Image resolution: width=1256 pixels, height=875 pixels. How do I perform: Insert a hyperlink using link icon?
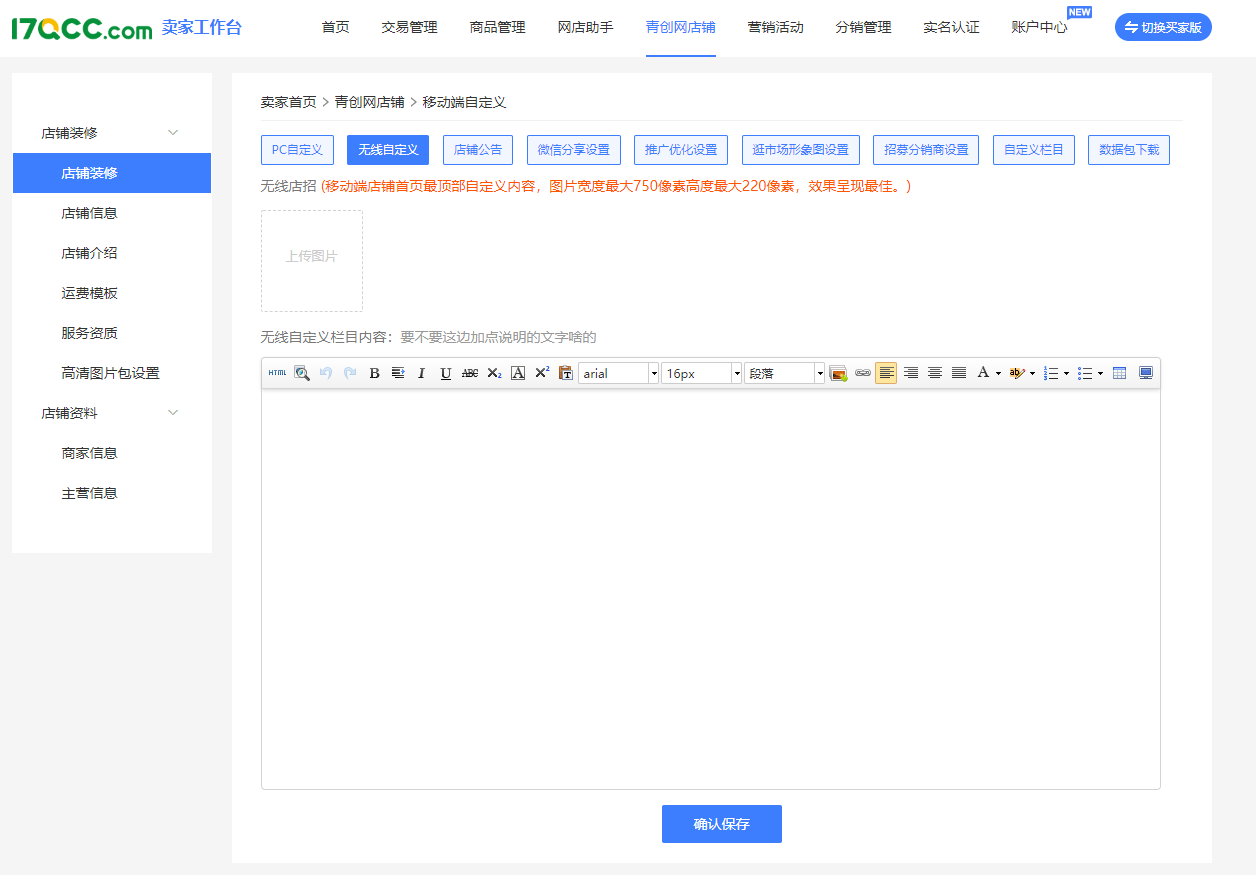coord(862,373)
